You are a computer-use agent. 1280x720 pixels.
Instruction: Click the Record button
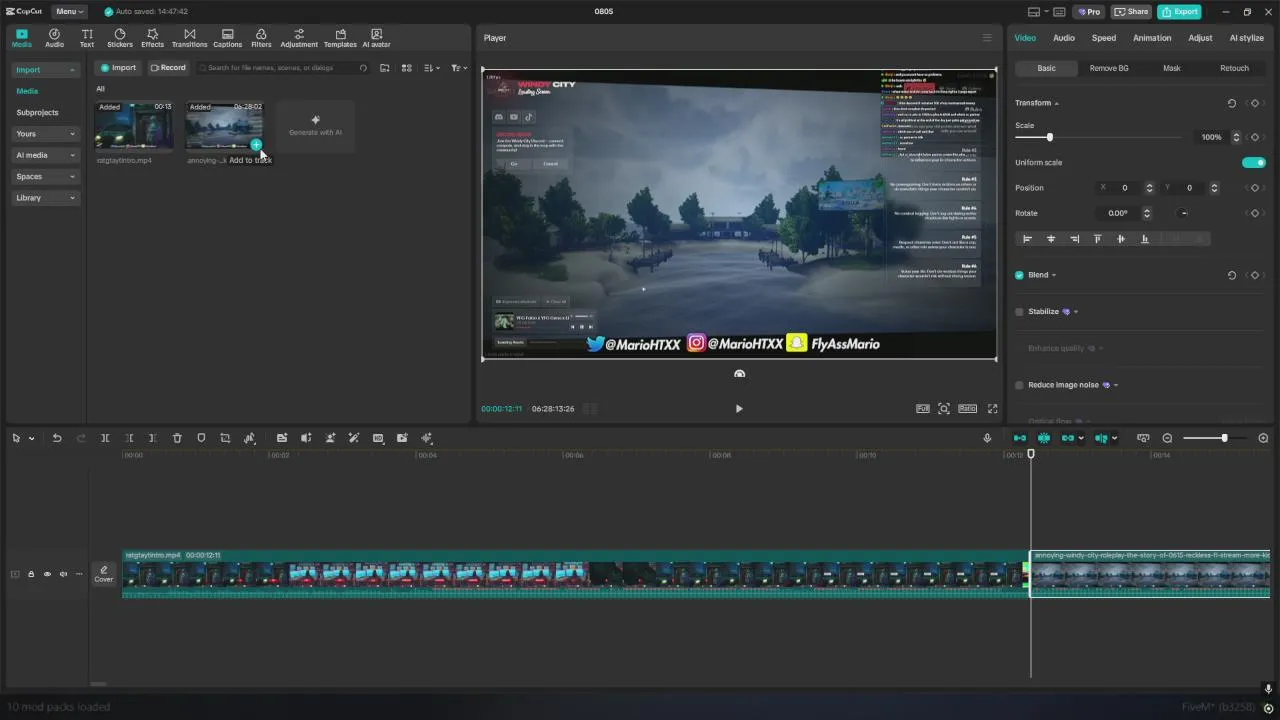click(168, 68)
